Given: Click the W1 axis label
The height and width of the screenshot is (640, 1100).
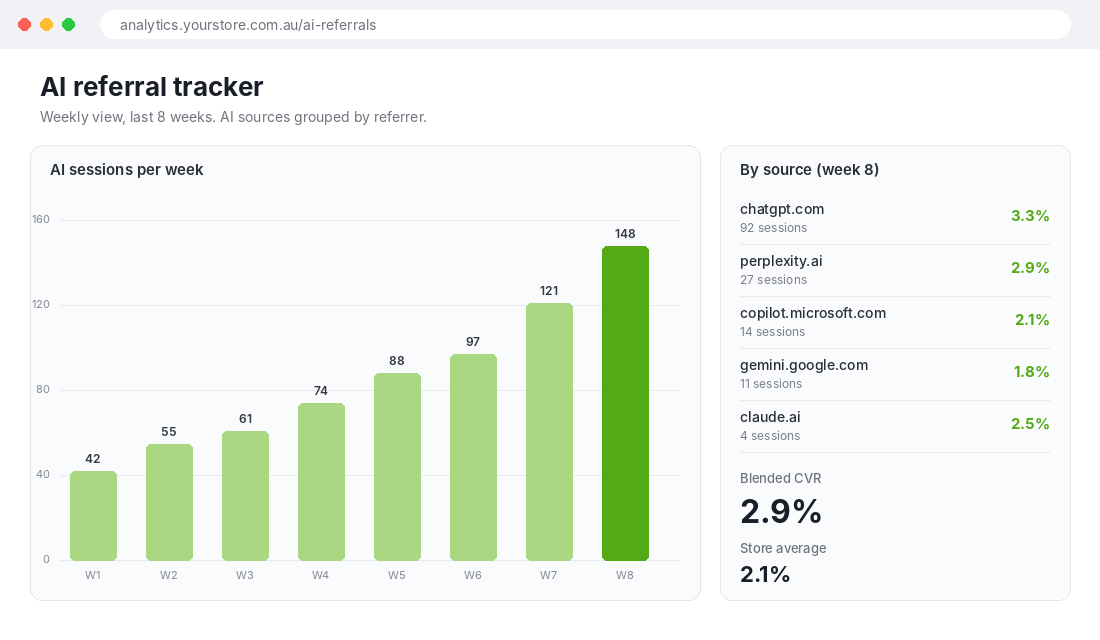Looking at the screenshot, I should (93, 575).
